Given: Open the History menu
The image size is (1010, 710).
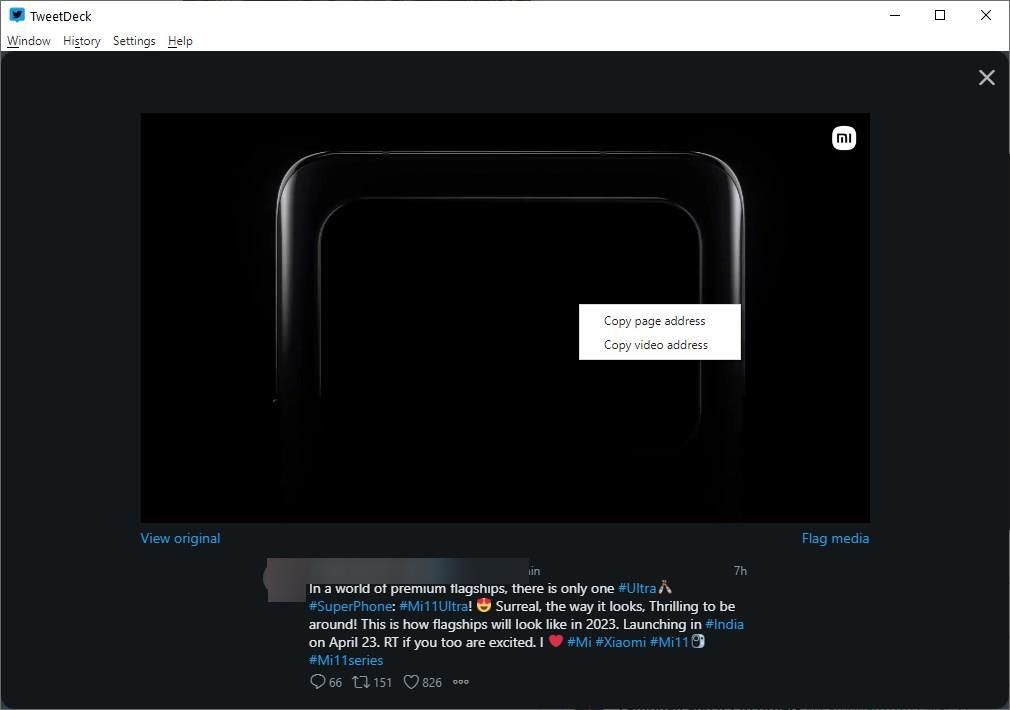Looking at the screenshot, I should click(82, 41).
